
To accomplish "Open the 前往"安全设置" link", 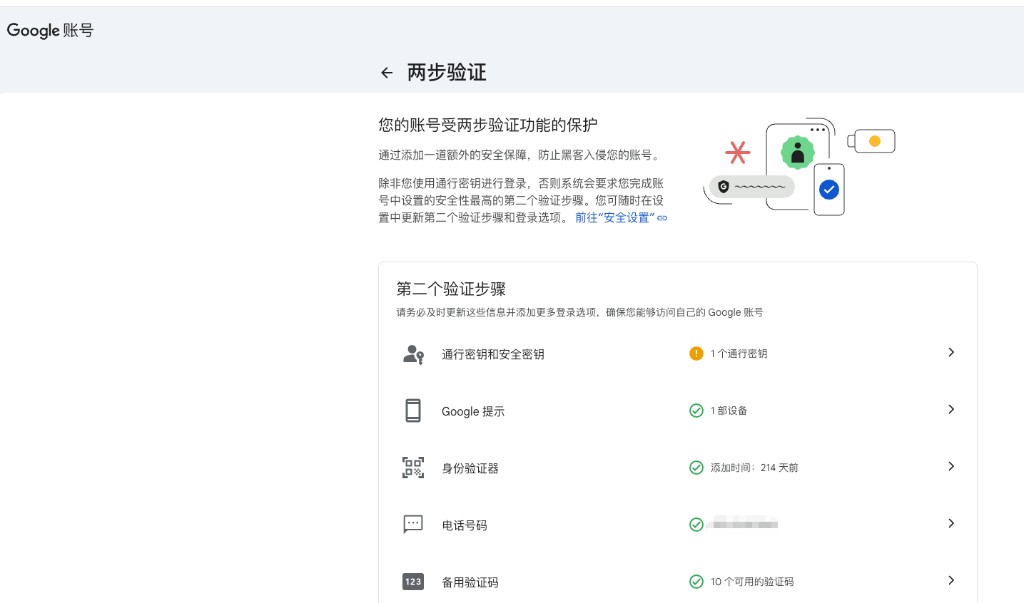I will (x=621, y=218).
